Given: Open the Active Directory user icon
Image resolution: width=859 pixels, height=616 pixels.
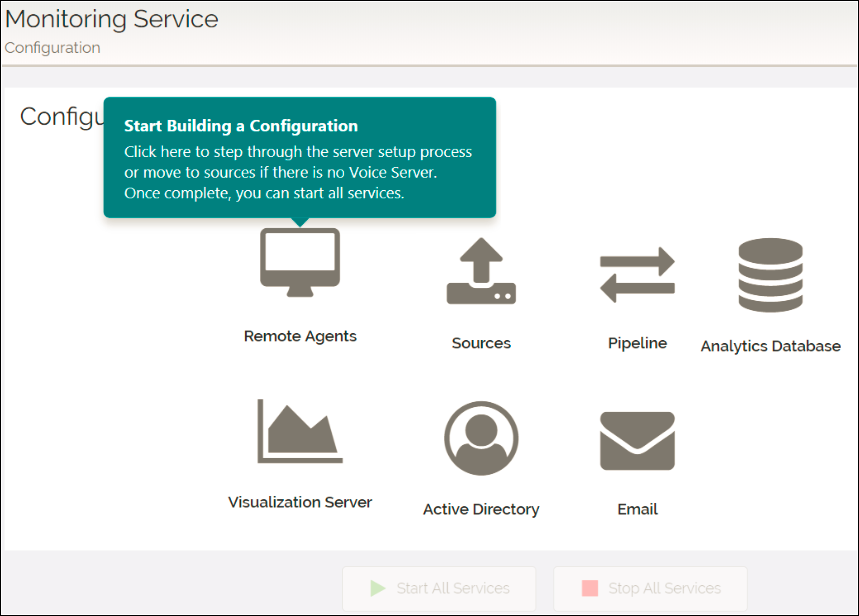Looking at the screenshot, I should click(x=481, y=438).
